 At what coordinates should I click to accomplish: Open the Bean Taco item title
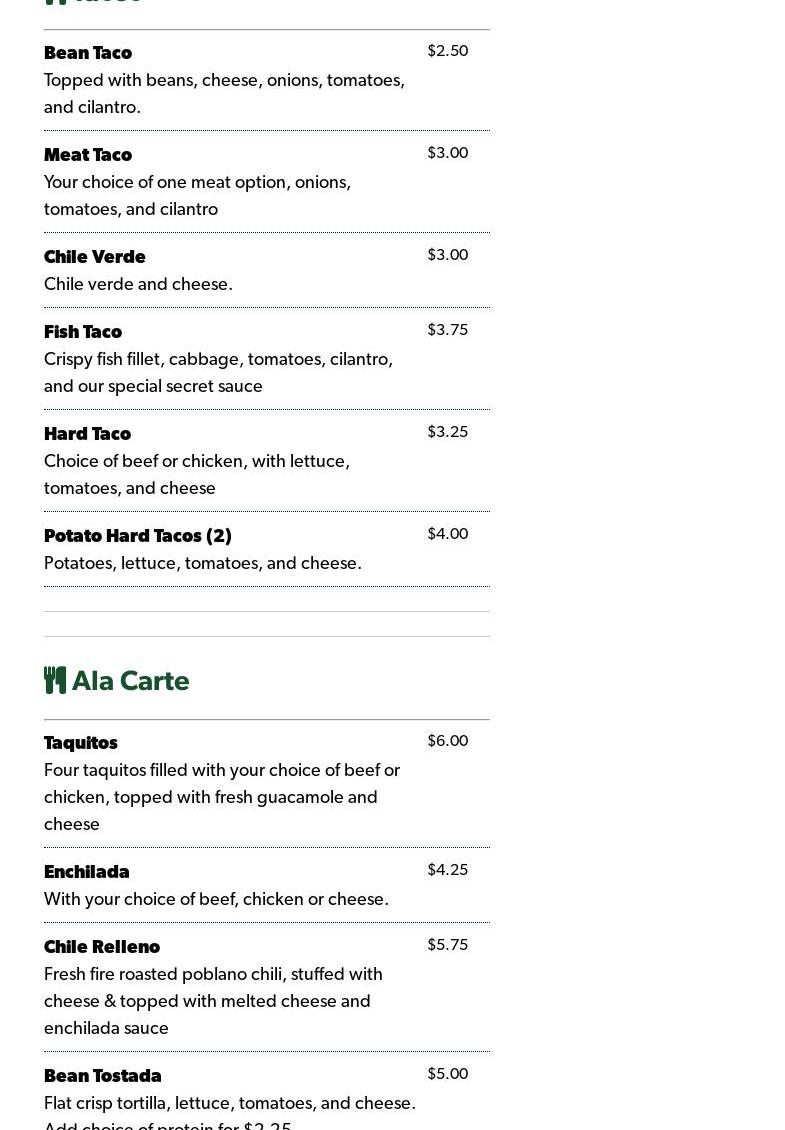(88, 53)
